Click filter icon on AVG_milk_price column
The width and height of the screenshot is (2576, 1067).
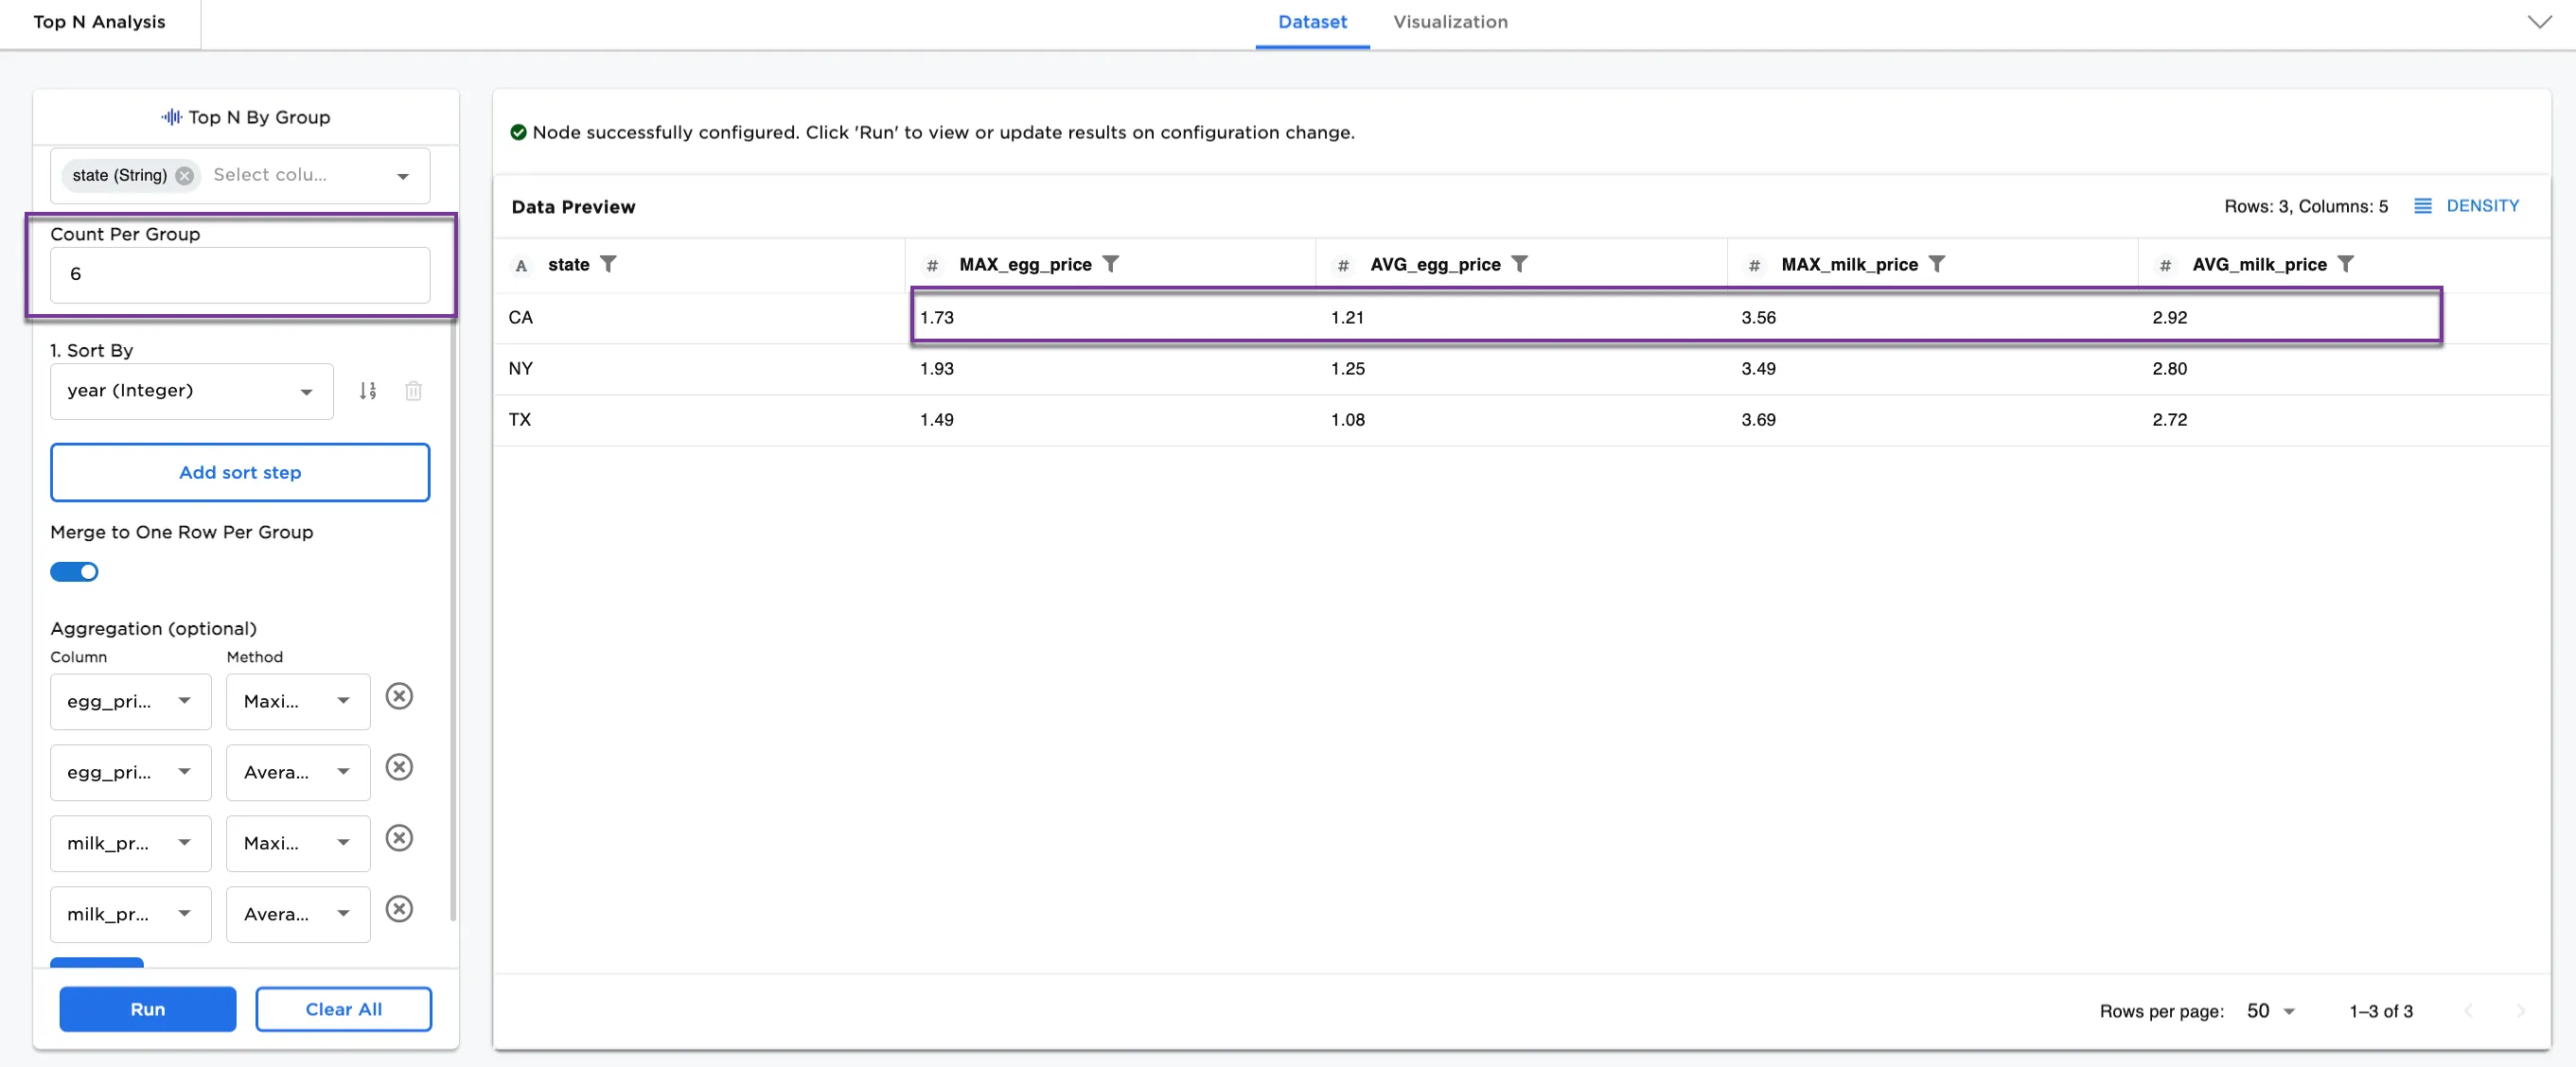[2345, 264]
